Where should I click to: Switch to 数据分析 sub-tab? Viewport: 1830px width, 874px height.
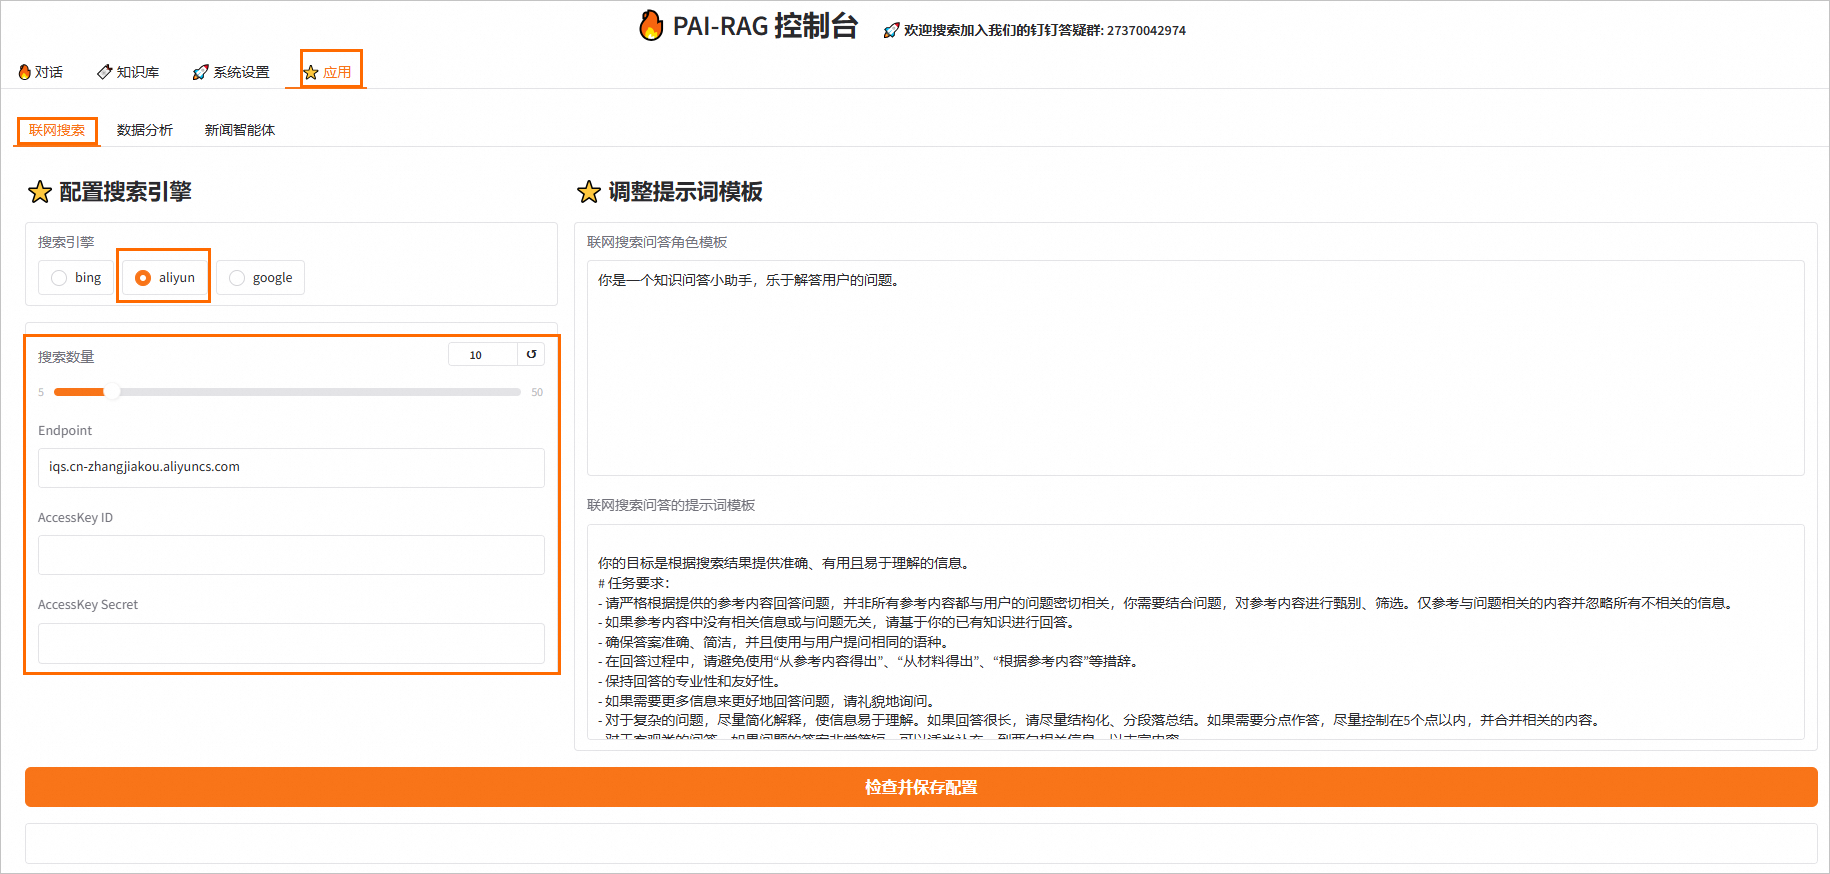(145, 130)
